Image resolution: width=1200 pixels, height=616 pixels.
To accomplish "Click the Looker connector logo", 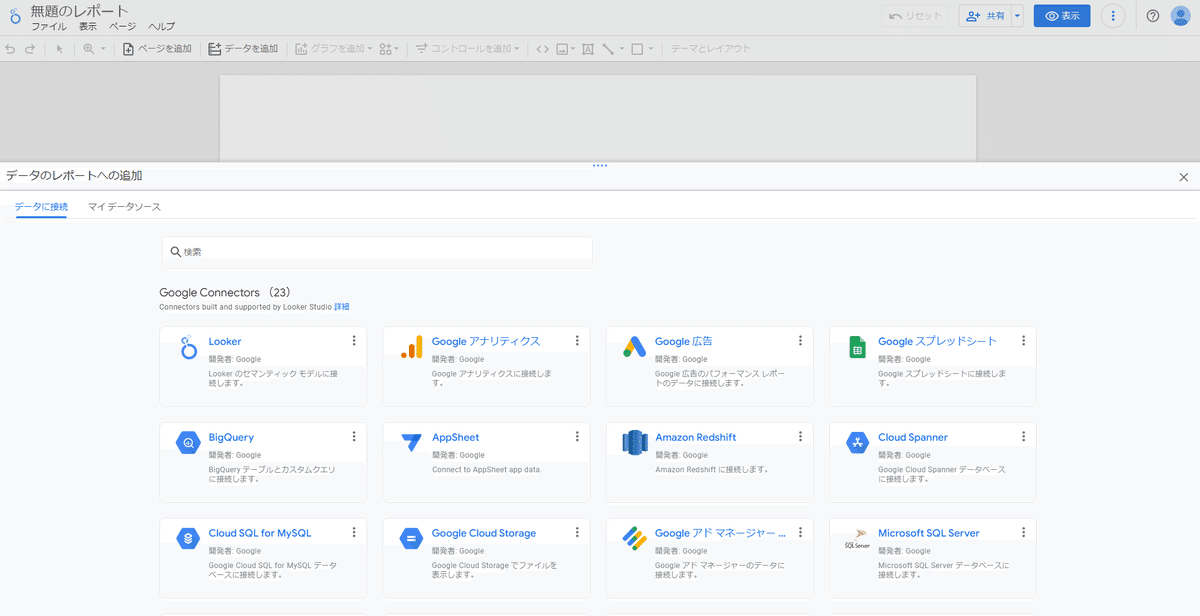I will pyautogui.click(x=189, y=348).
